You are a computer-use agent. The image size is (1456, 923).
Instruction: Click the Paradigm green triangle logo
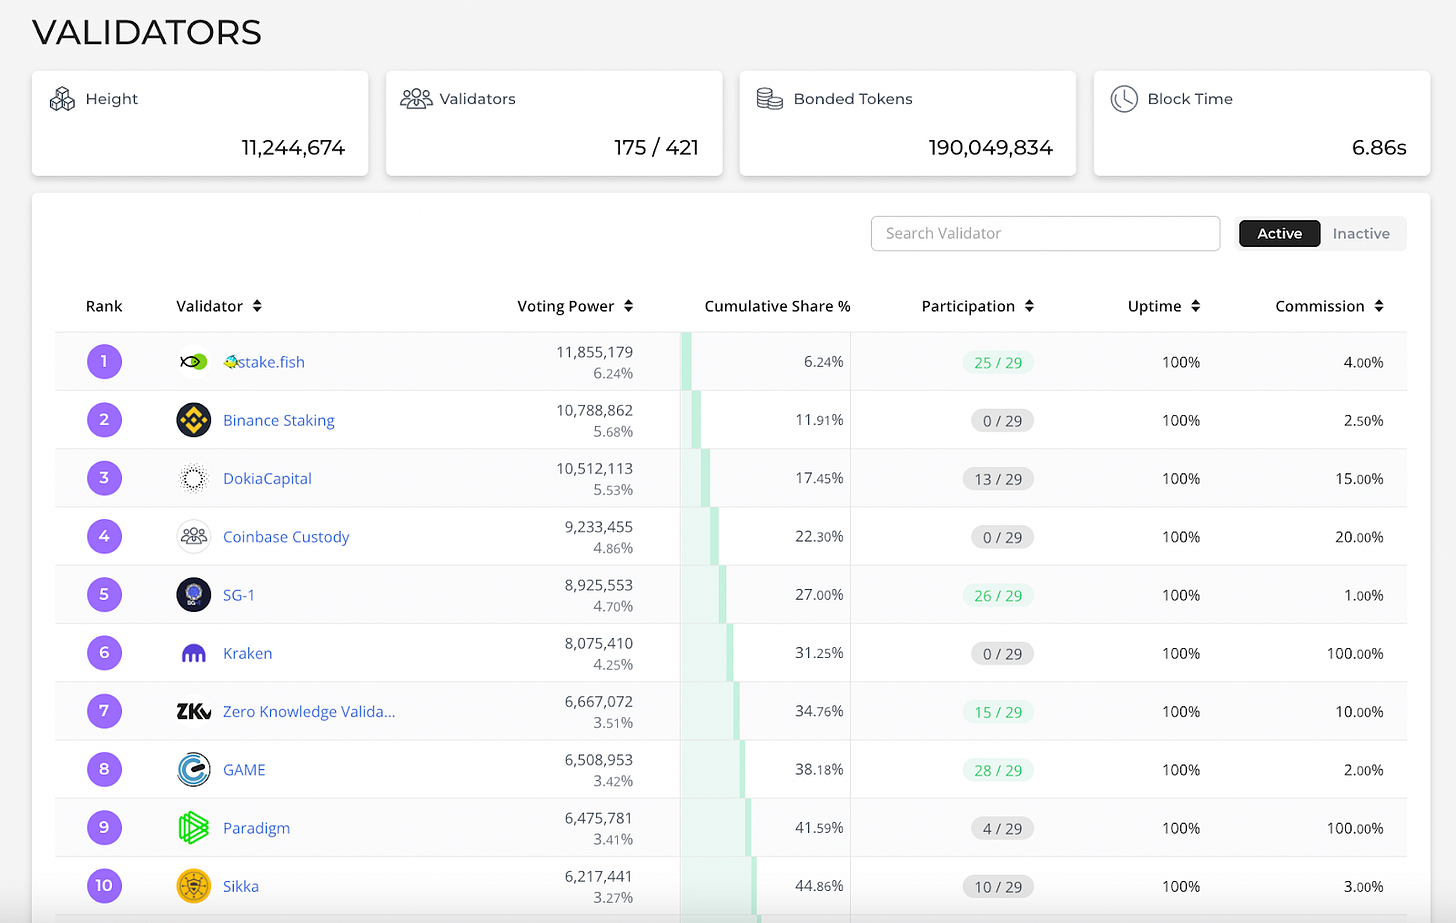coord(193,828)
